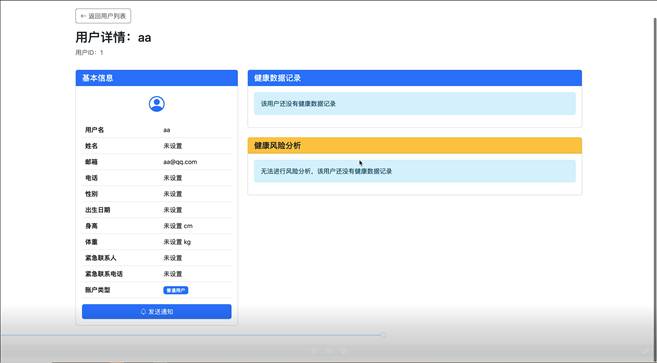Click 未设置 value in the 出生日期 row

(x=173, y=210)
